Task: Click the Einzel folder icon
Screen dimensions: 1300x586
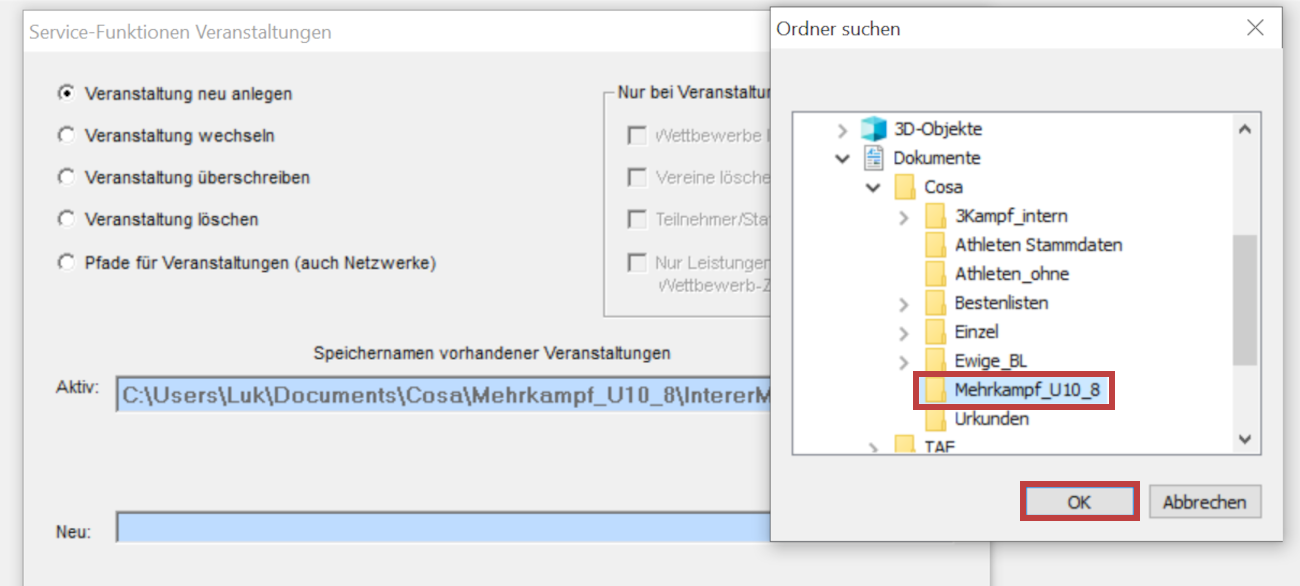Action: pyautogui.click(x=936, y=332)
